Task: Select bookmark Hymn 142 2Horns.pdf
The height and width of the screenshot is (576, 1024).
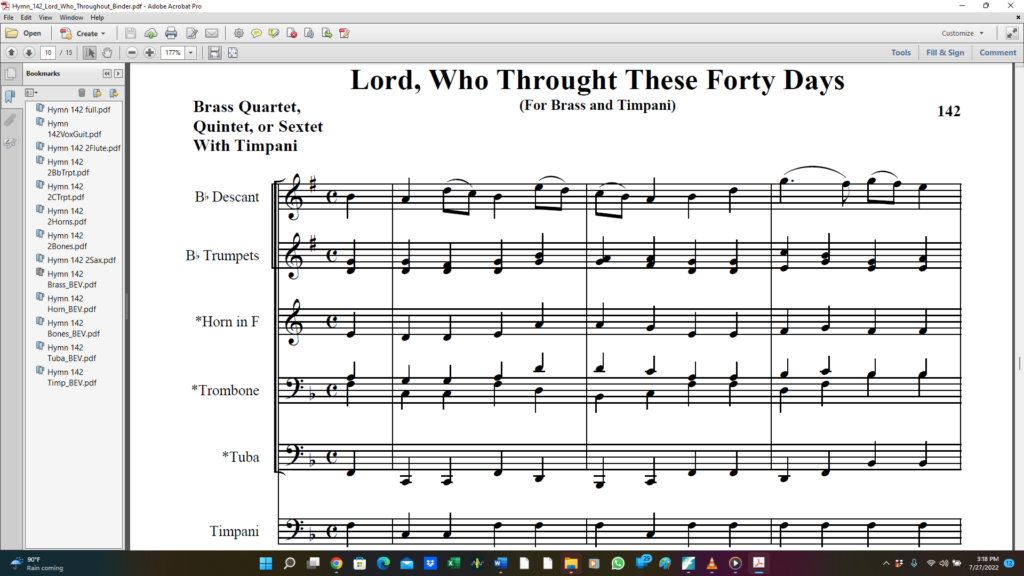Action: point(67,216)
